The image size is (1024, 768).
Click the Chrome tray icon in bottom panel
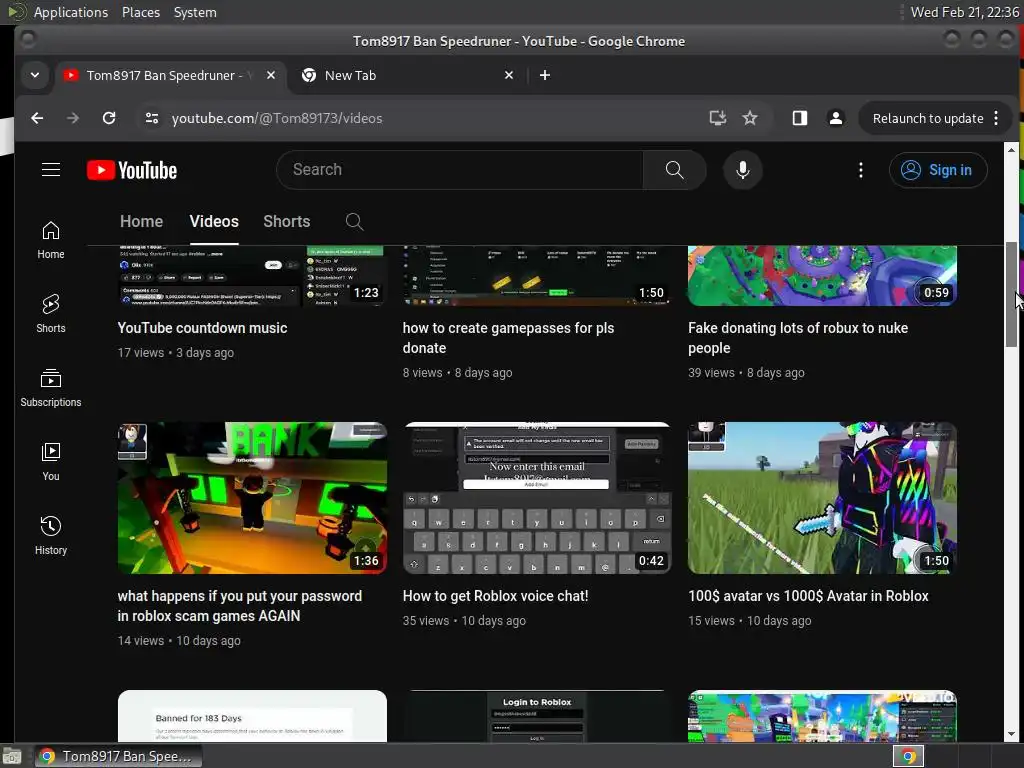(908, 756)
